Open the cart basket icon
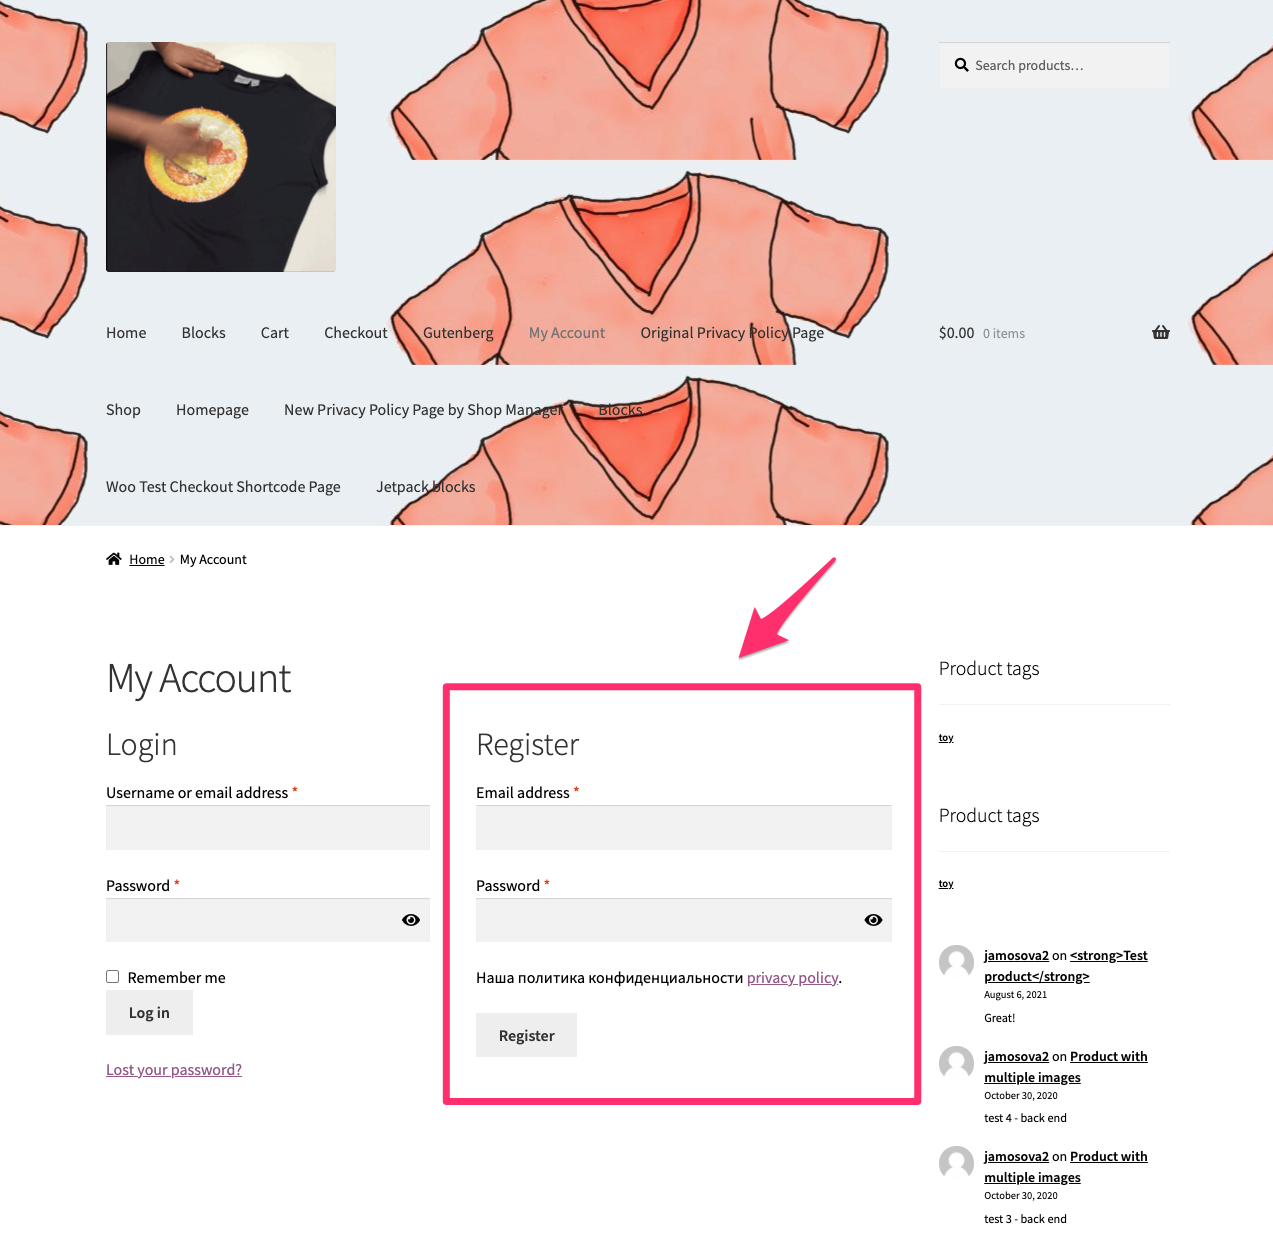This screenshot has width=1273, height=1235. (1160, 332)
